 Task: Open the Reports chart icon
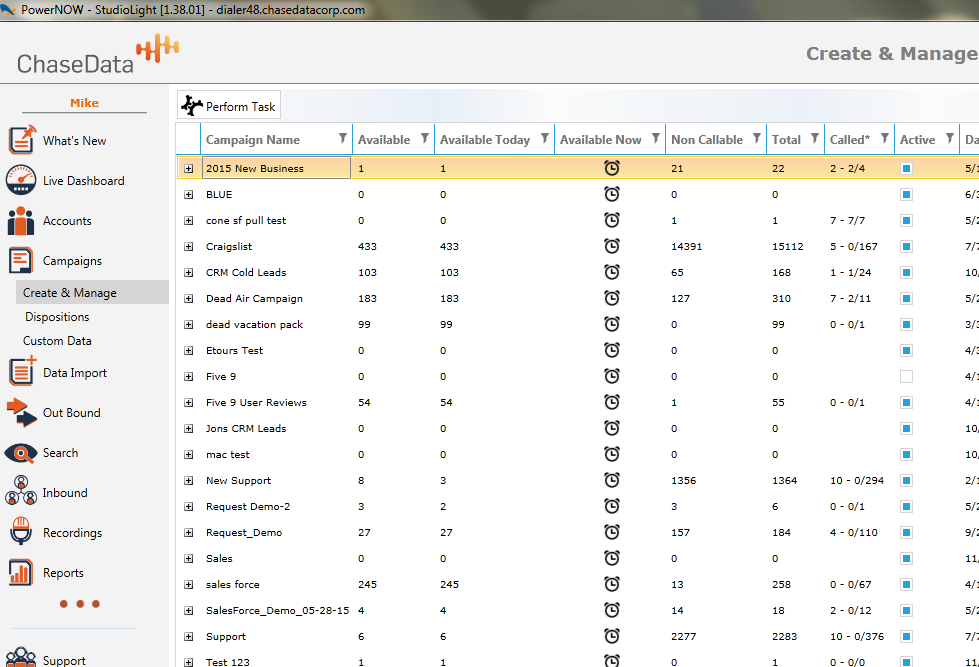tap(22, 573)
